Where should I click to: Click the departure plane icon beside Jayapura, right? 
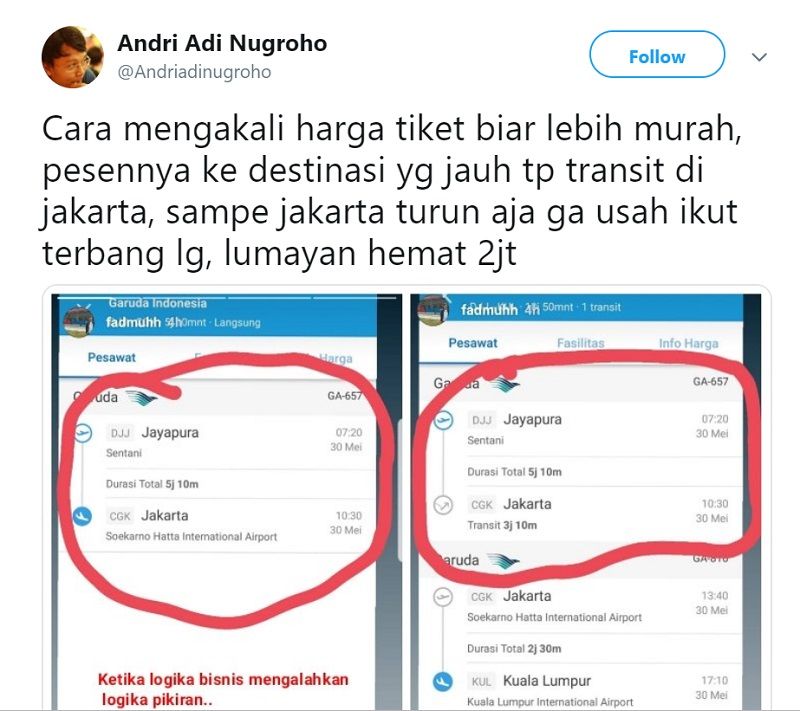443,420
